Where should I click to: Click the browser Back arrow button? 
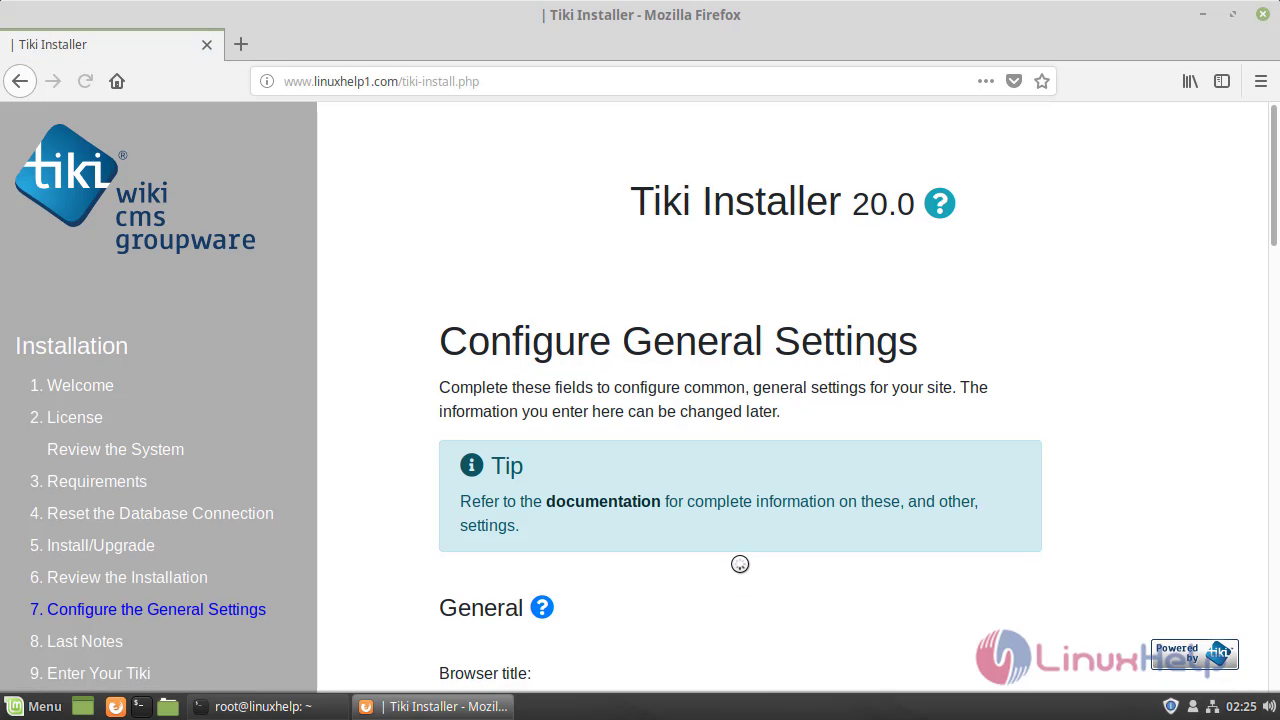(x=20, y=81)
